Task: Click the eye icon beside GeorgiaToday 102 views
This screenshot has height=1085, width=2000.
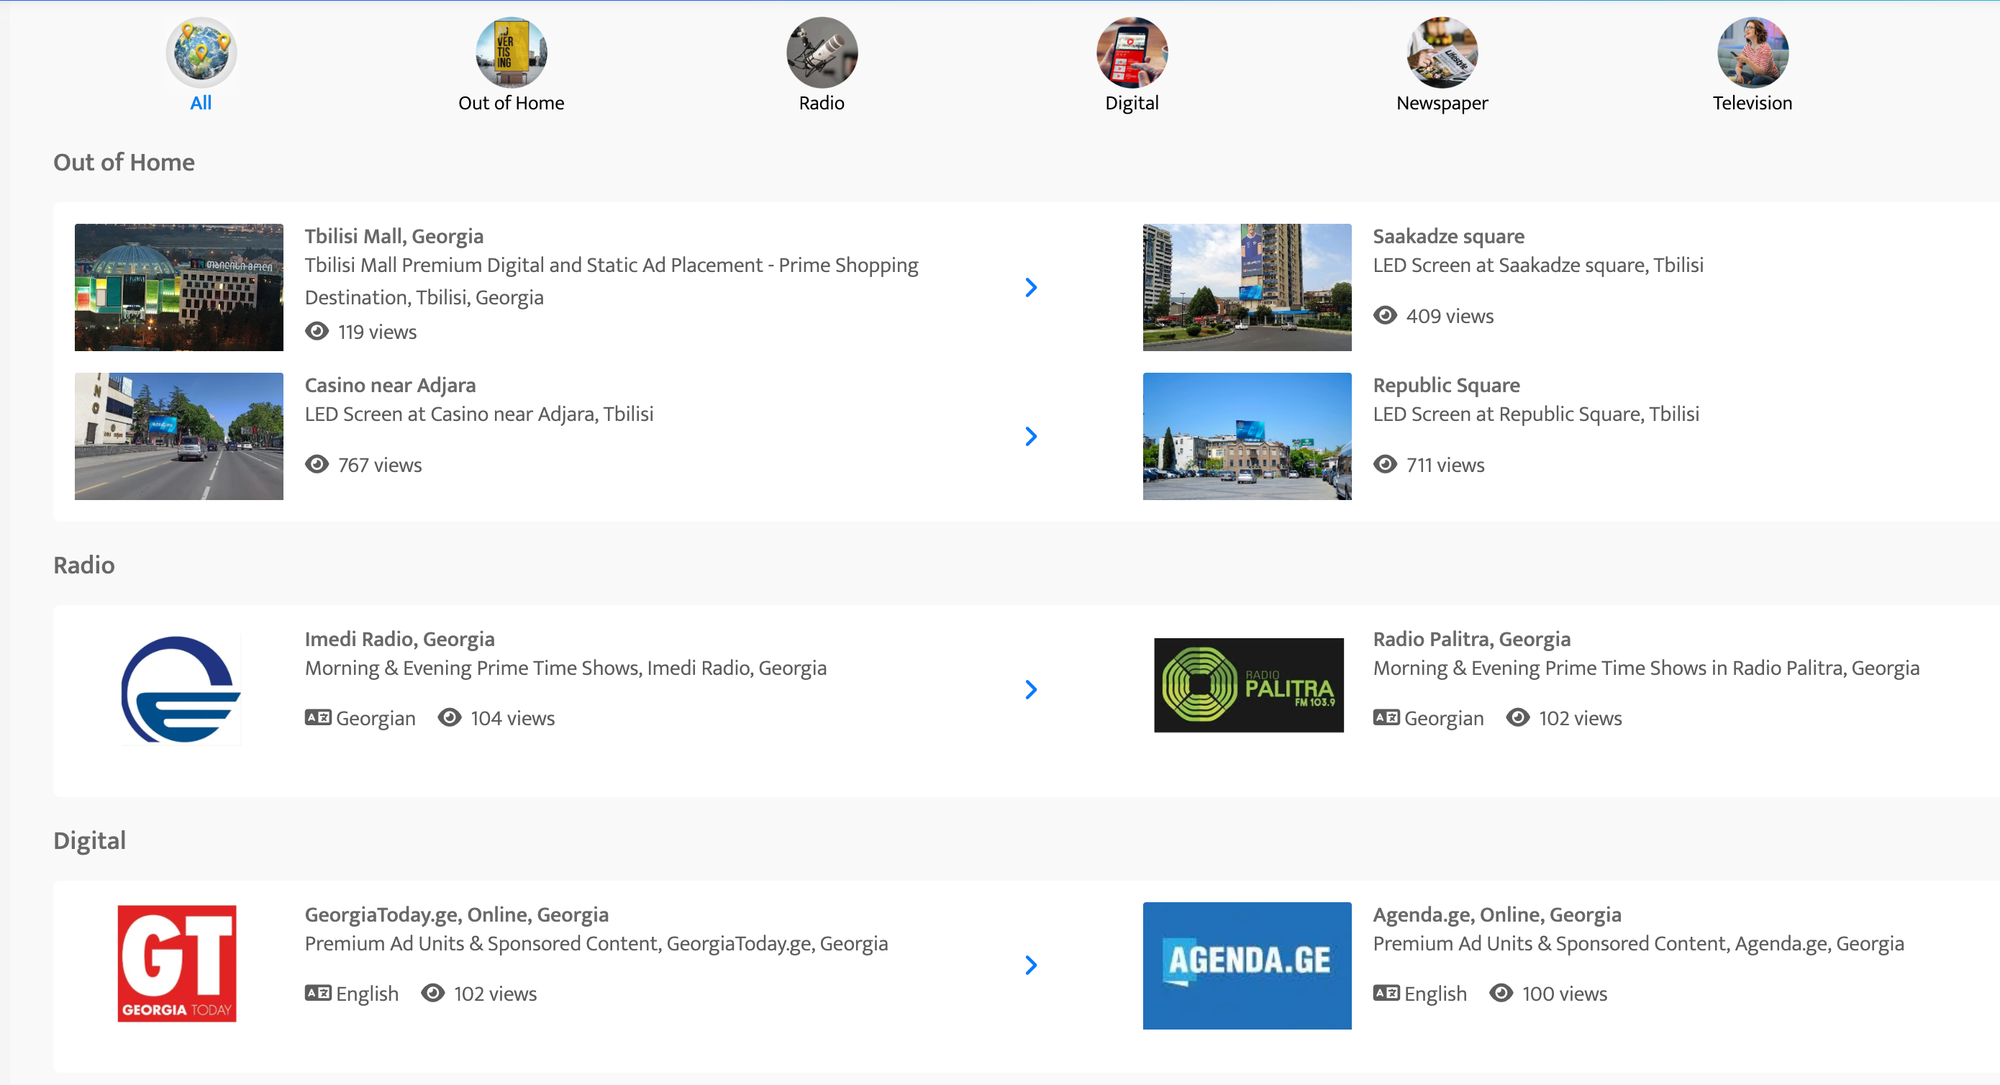Action: [433, 993]
